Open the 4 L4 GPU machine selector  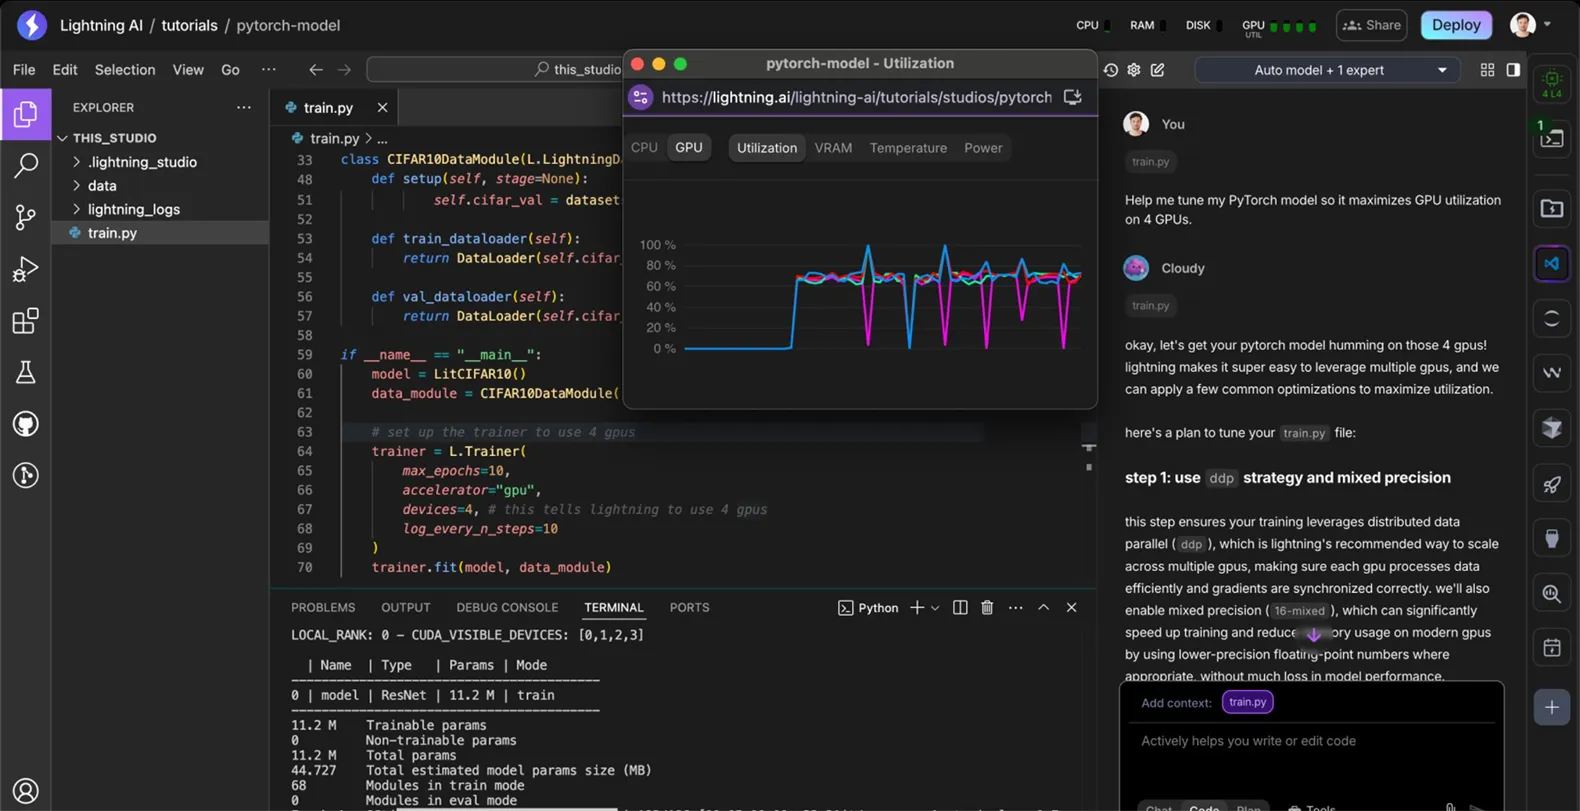[1552, 83]
